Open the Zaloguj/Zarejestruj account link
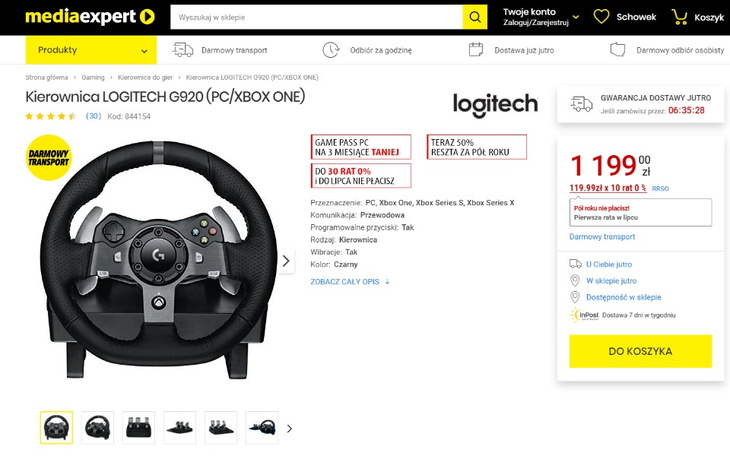The width and height of the screenshot is (730, 456). click(x=535, y=22)
